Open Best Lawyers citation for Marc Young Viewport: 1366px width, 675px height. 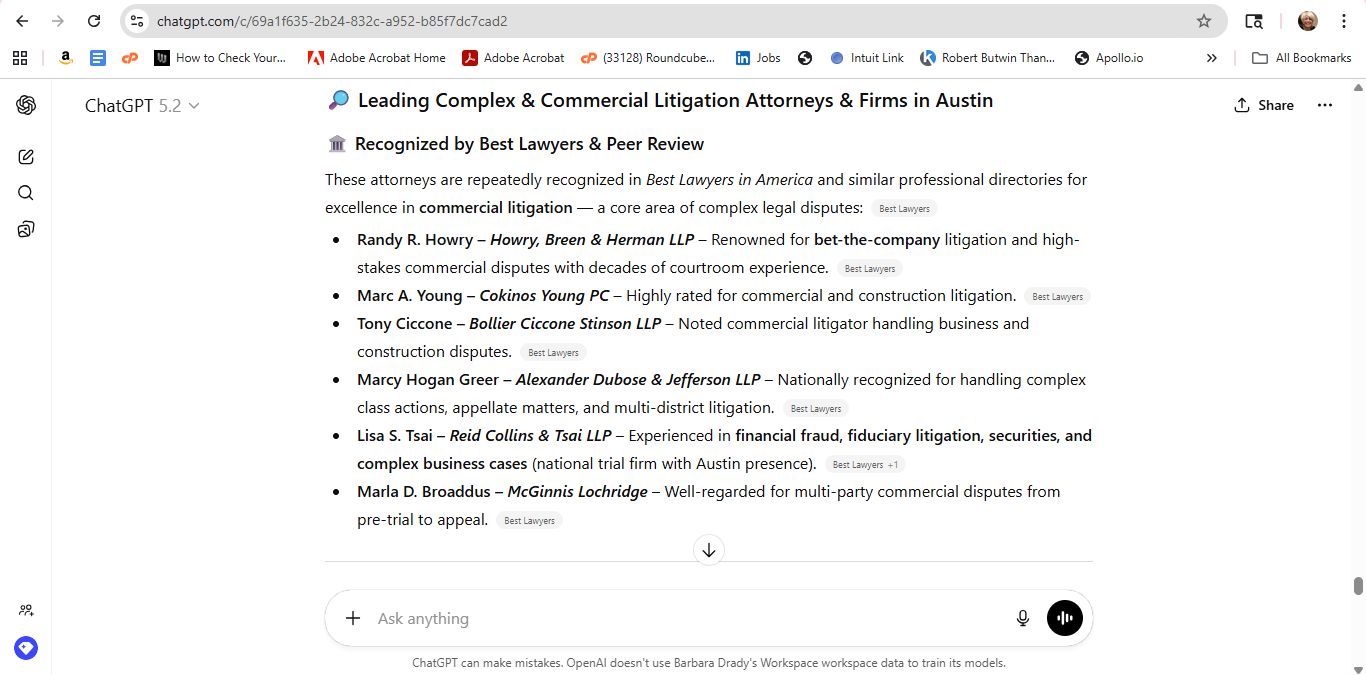click(x=1057, y=297)
